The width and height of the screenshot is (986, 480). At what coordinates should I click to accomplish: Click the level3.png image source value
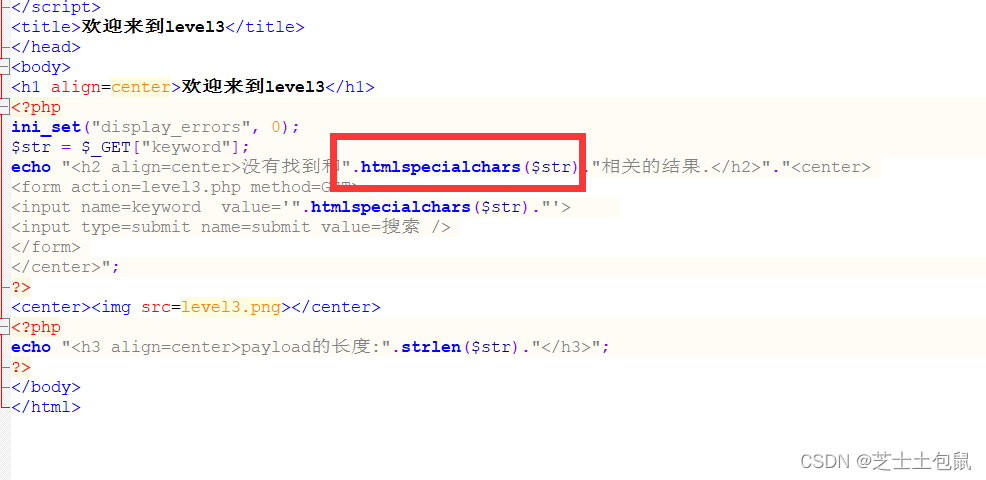coord(231,307)
